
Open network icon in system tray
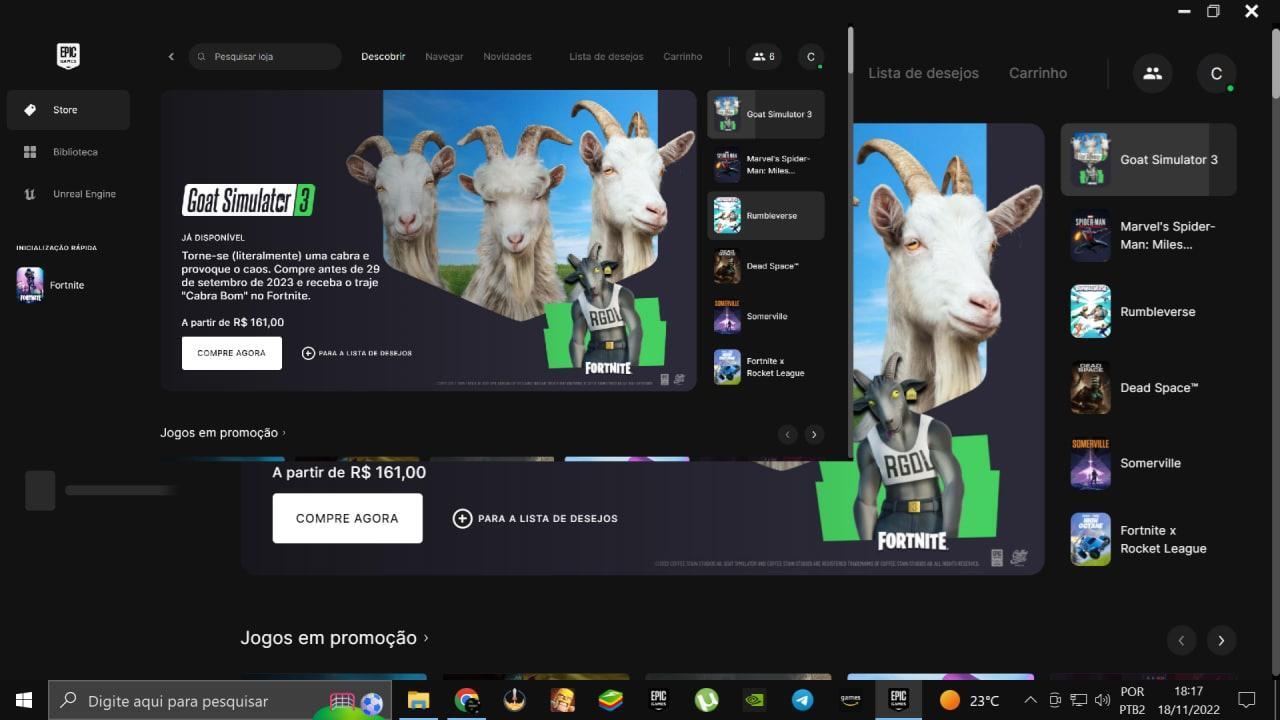(x=1079, y=700)
